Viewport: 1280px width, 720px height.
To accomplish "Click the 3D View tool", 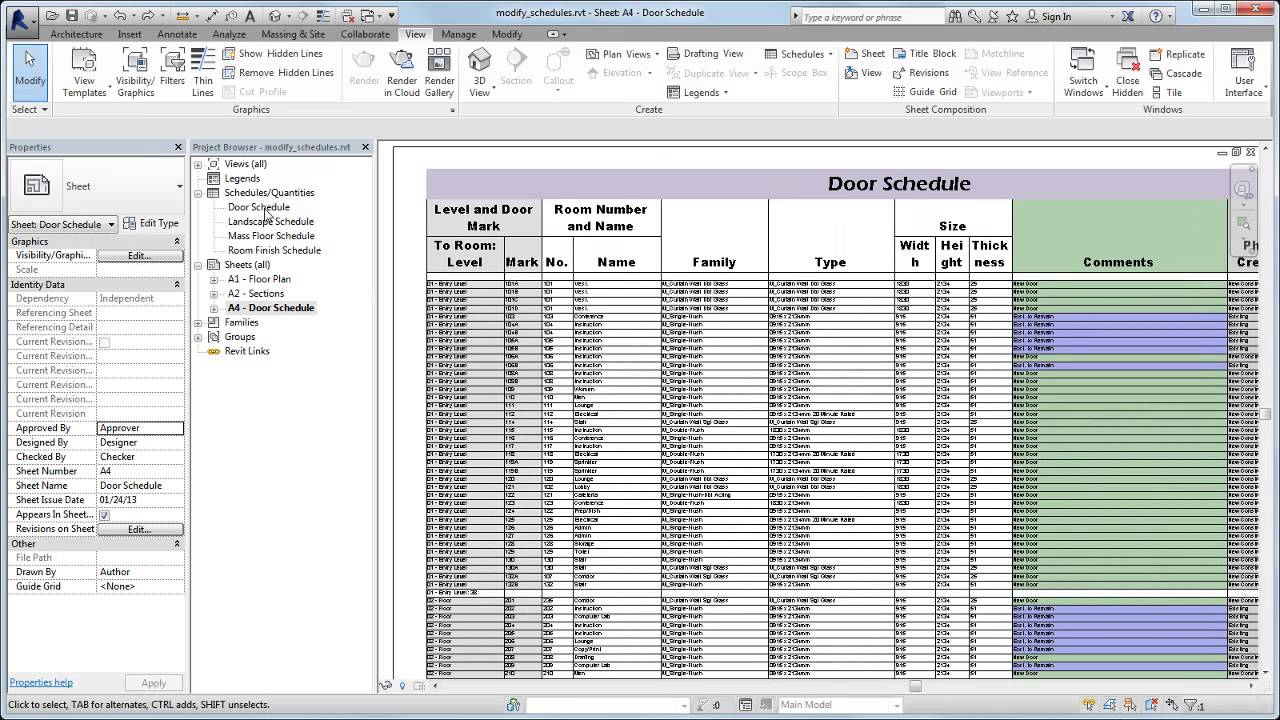I will tap(480, 72).
